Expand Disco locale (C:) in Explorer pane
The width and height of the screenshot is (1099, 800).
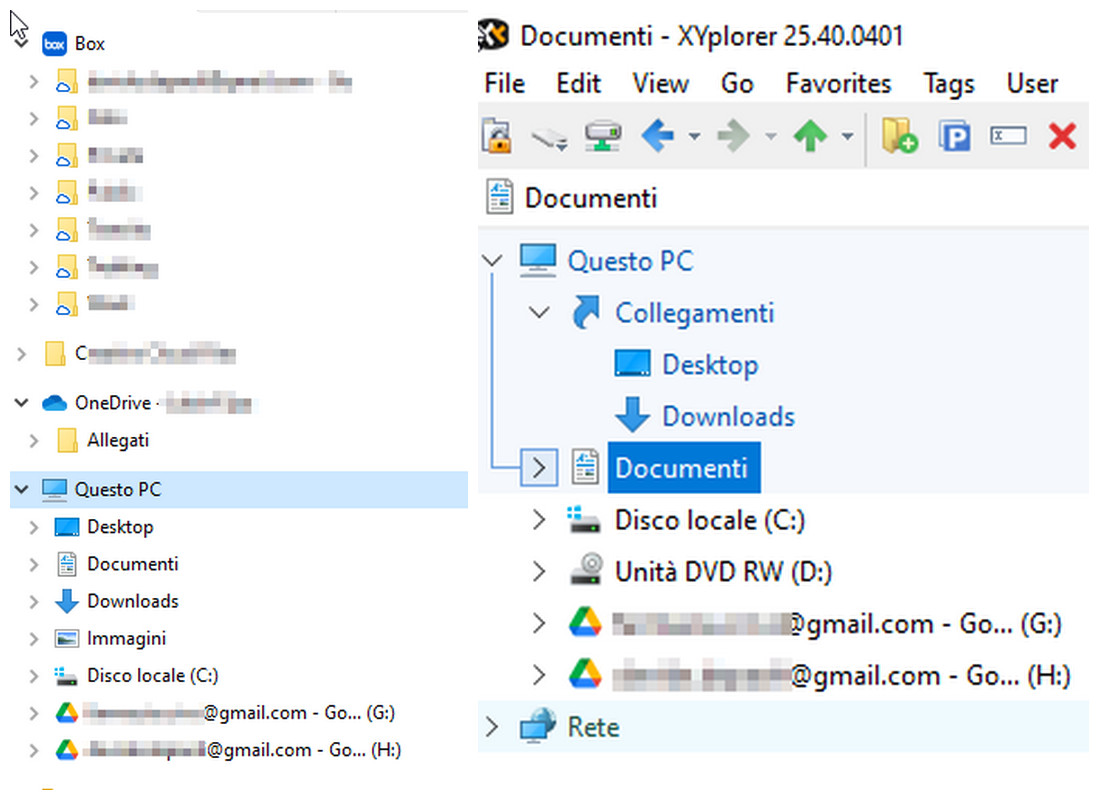tap(33, 676)
